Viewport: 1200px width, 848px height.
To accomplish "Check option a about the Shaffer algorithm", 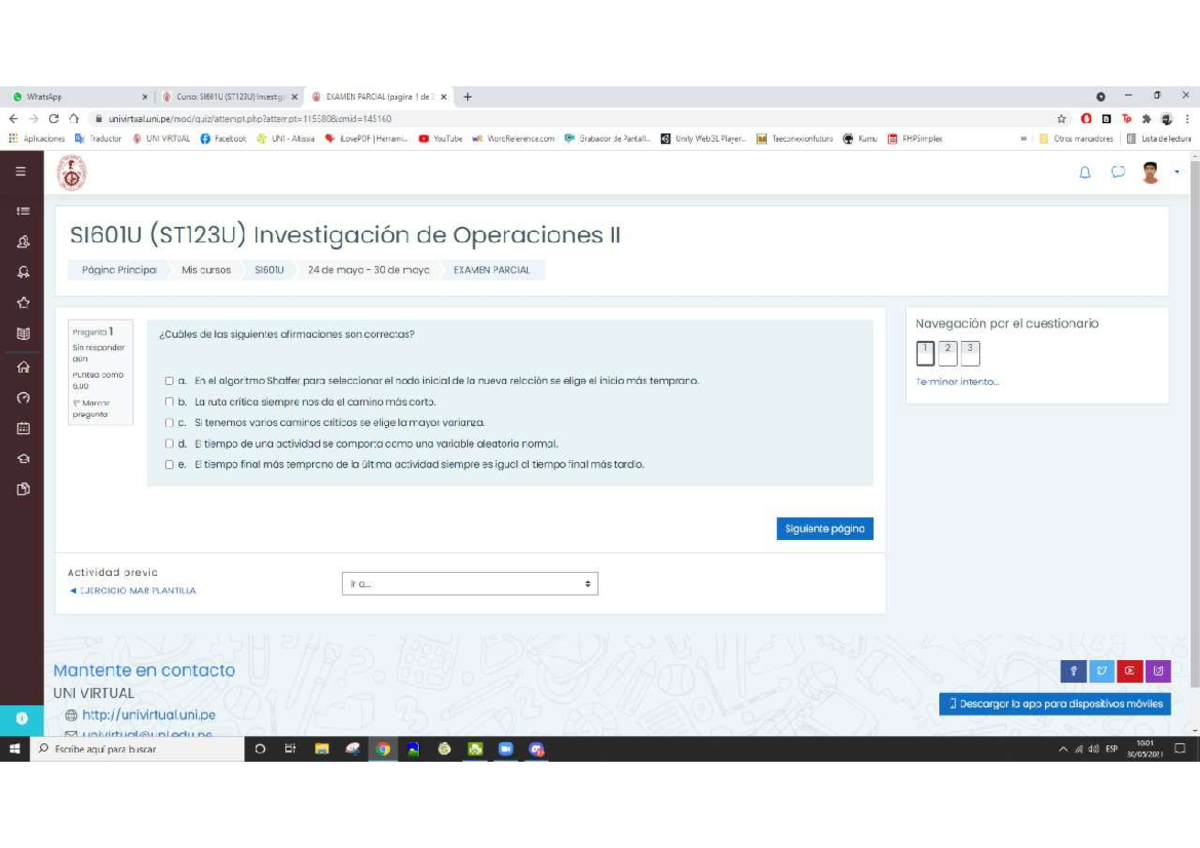I will pos(170,380).
